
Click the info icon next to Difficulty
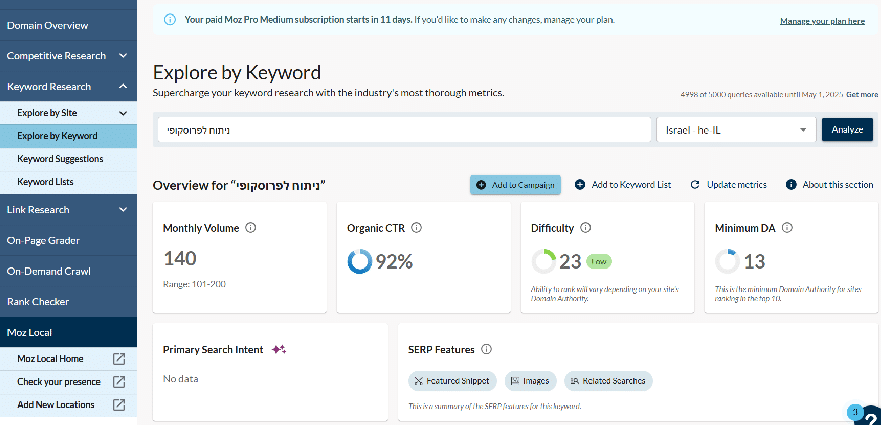coord(585,228)
